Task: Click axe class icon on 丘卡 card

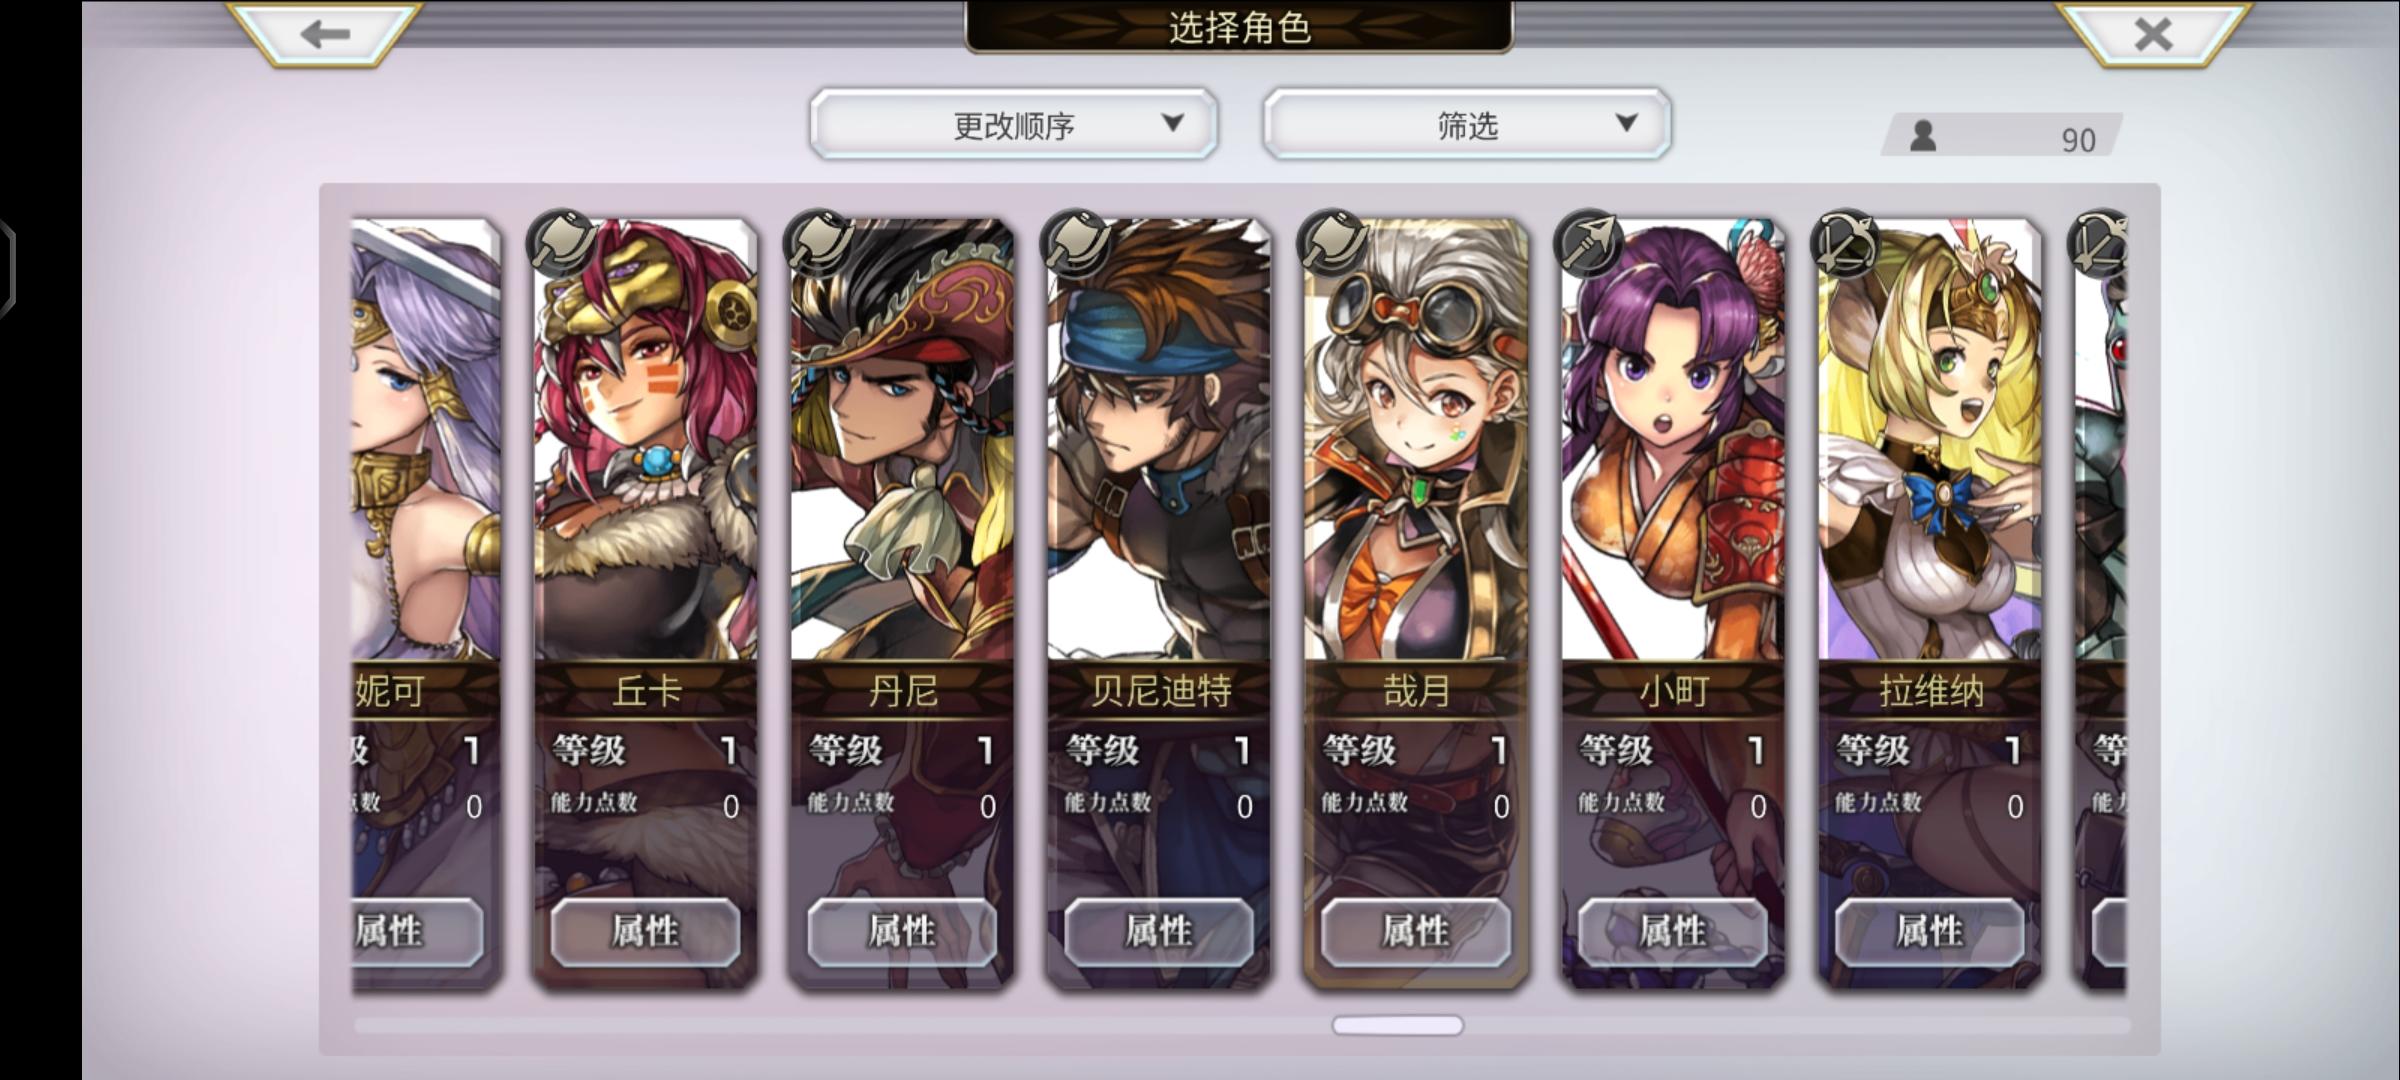Action: click(x=563, y=244)
